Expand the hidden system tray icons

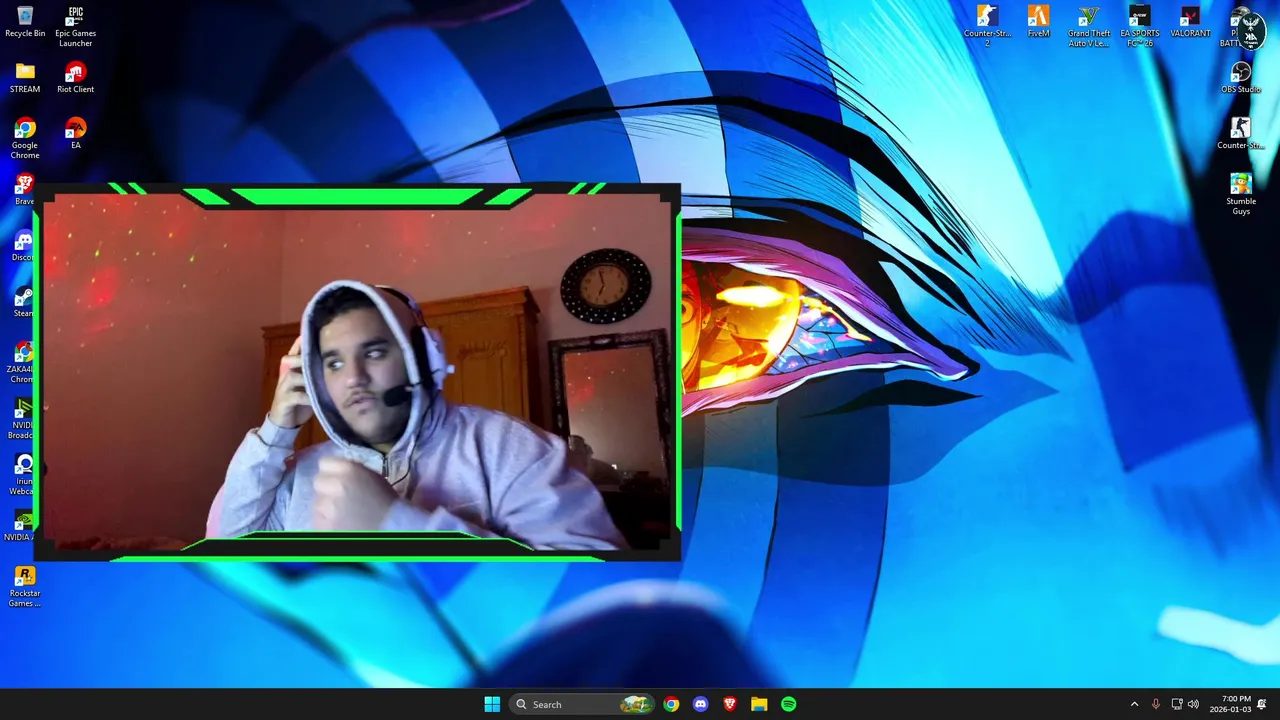click(1134, 704)
